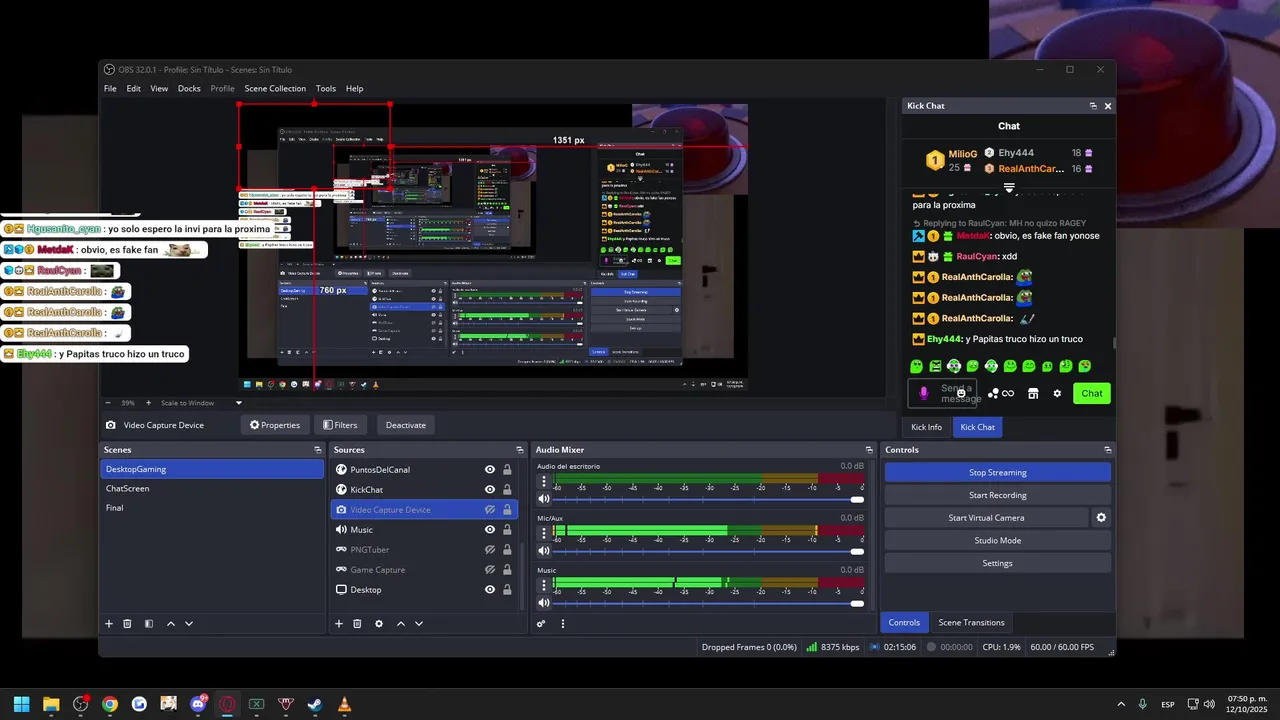Open the Mic/Aux three-dot options menu
Screen dimensions: 1280x720
tap(544, 533)
